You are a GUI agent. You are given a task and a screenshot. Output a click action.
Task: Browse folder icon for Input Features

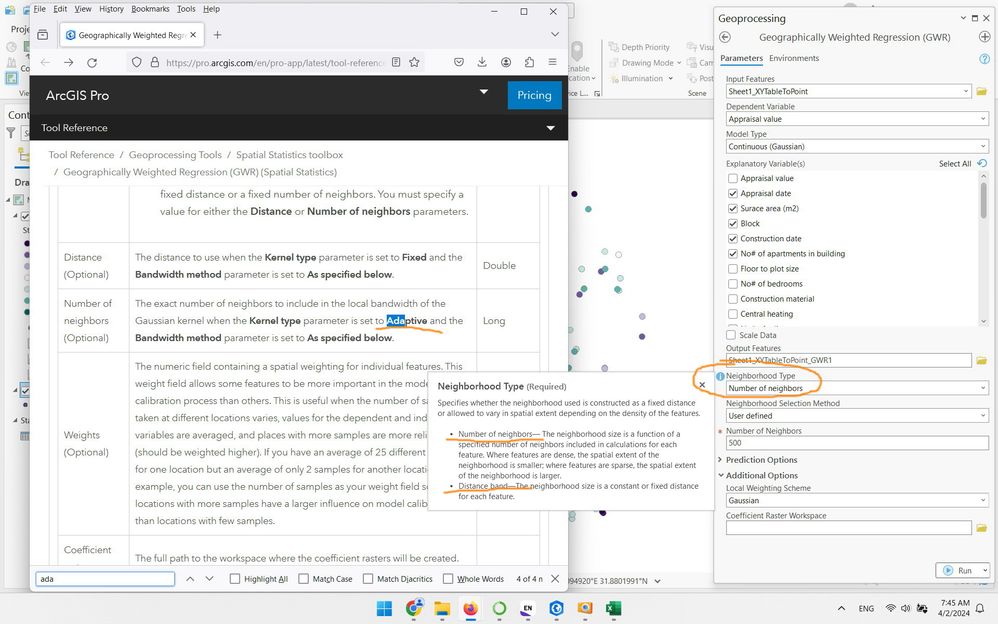981,92
